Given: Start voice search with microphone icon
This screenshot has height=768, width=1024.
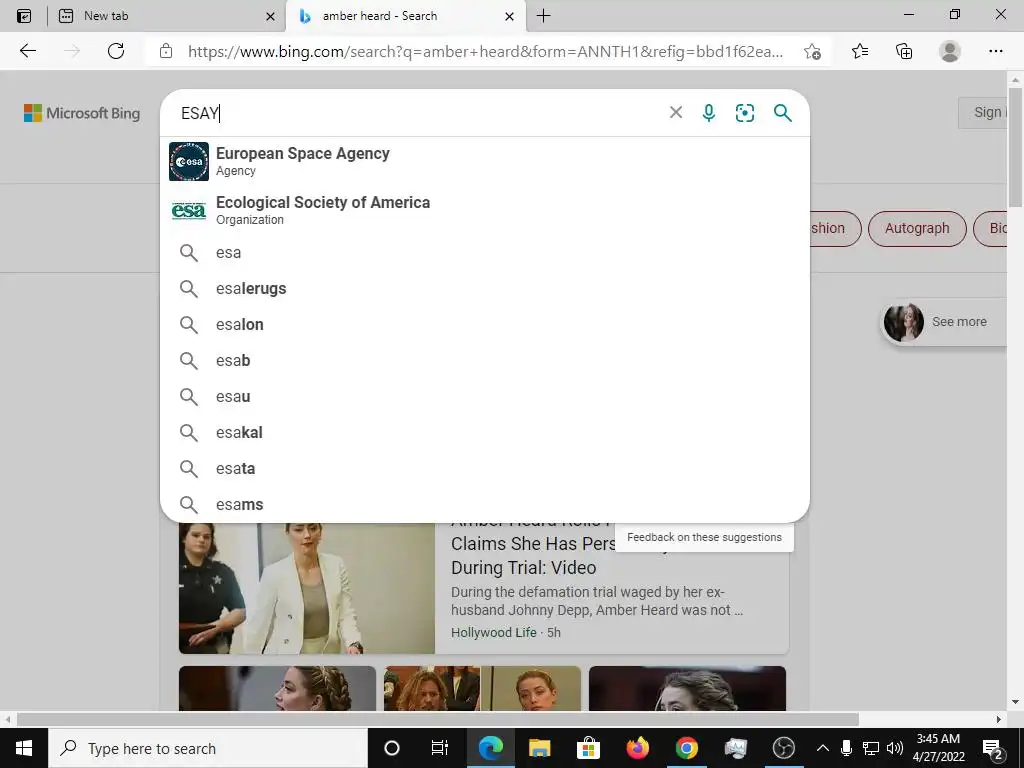Looking at the screenshot, I should coord(709,113).
